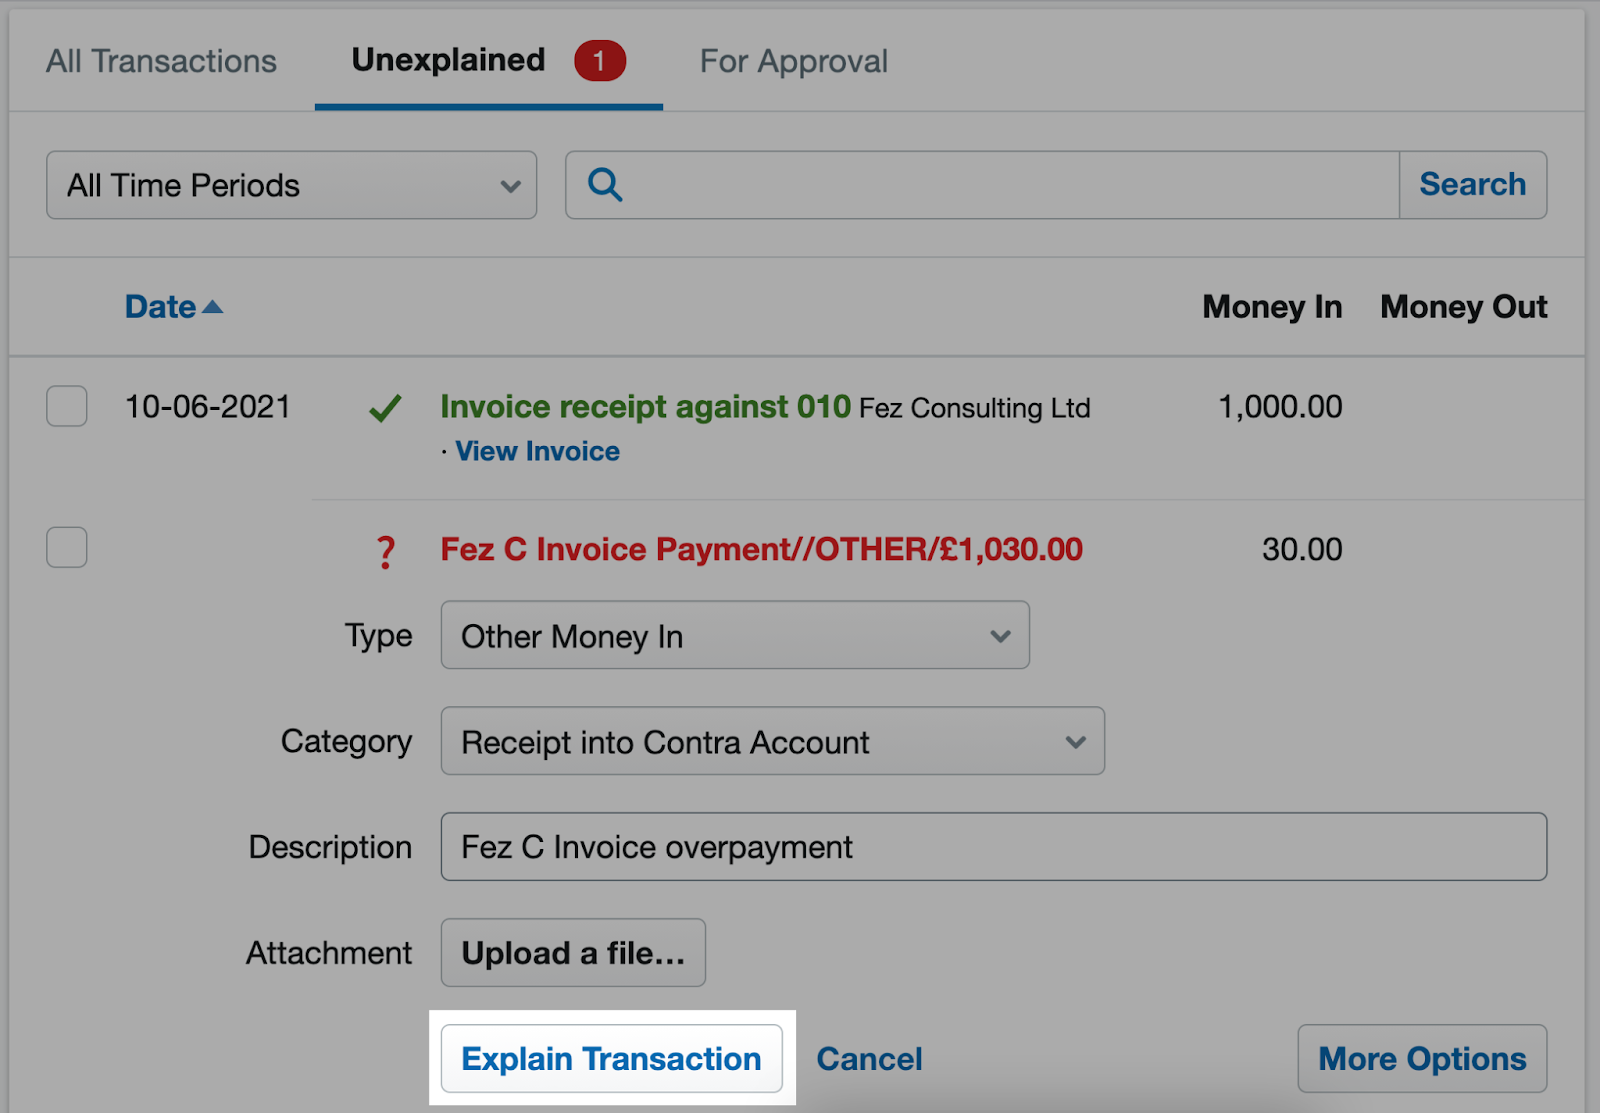Click the red question mark icon
The width and height of the screenshot is (1600, 1113).
point(386,552)
